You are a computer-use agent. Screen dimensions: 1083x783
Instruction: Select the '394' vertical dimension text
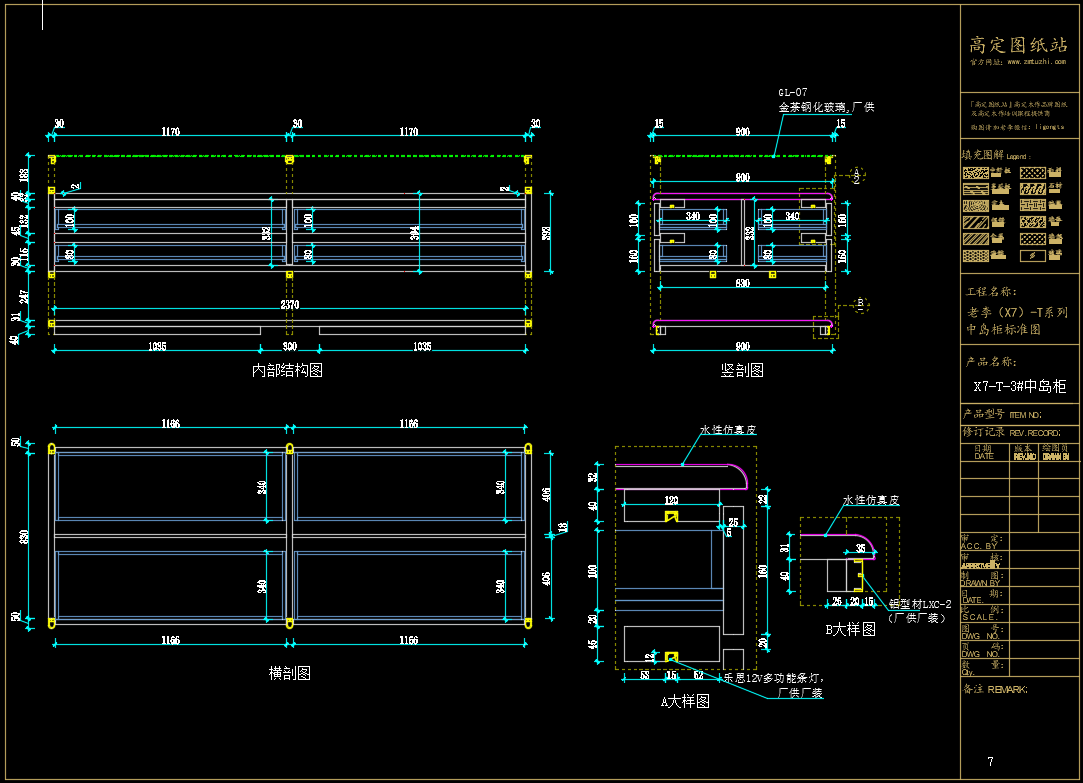click(x=414, y=233)
